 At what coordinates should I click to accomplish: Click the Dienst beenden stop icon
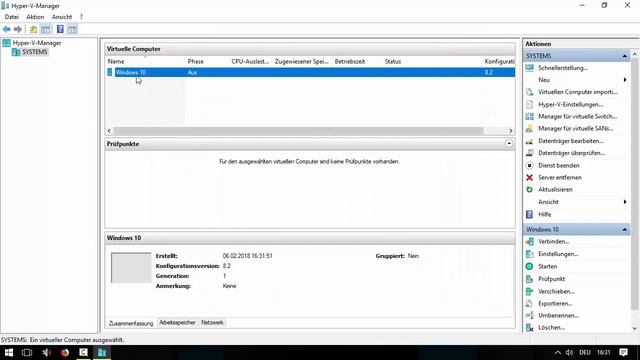pos(529,165)
